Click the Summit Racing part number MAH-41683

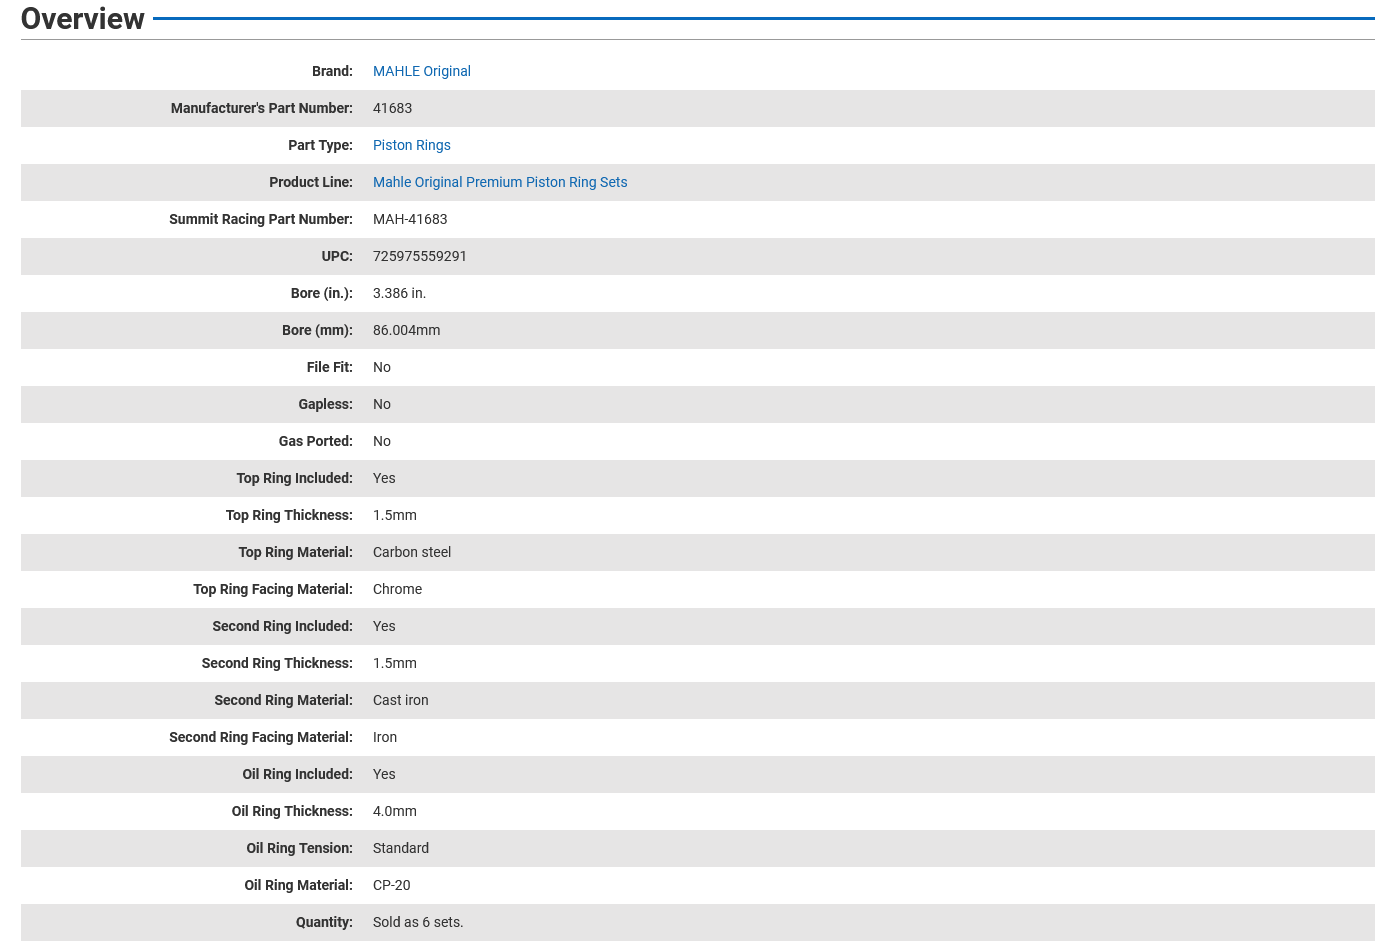[410, 219]
